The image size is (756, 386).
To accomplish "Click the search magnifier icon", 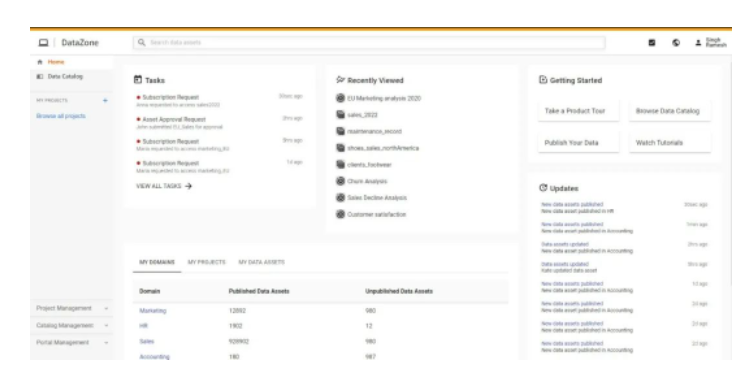I will click(x=141, y=42).
